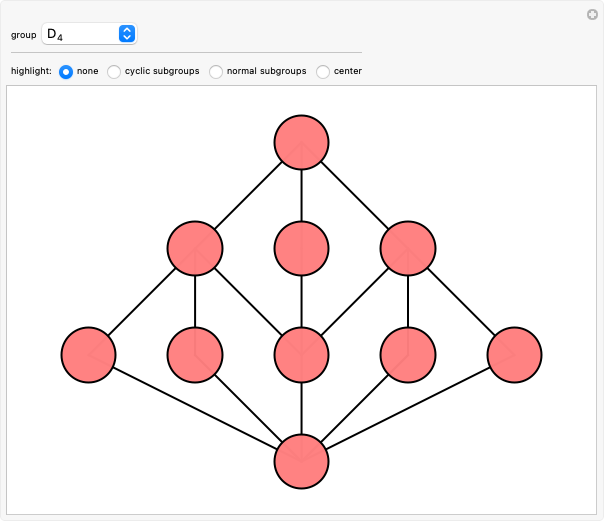Click the bottom node of the lattice
Viewport: 604px width, 522px height.
pyautogui.click(x=302, y=462)
